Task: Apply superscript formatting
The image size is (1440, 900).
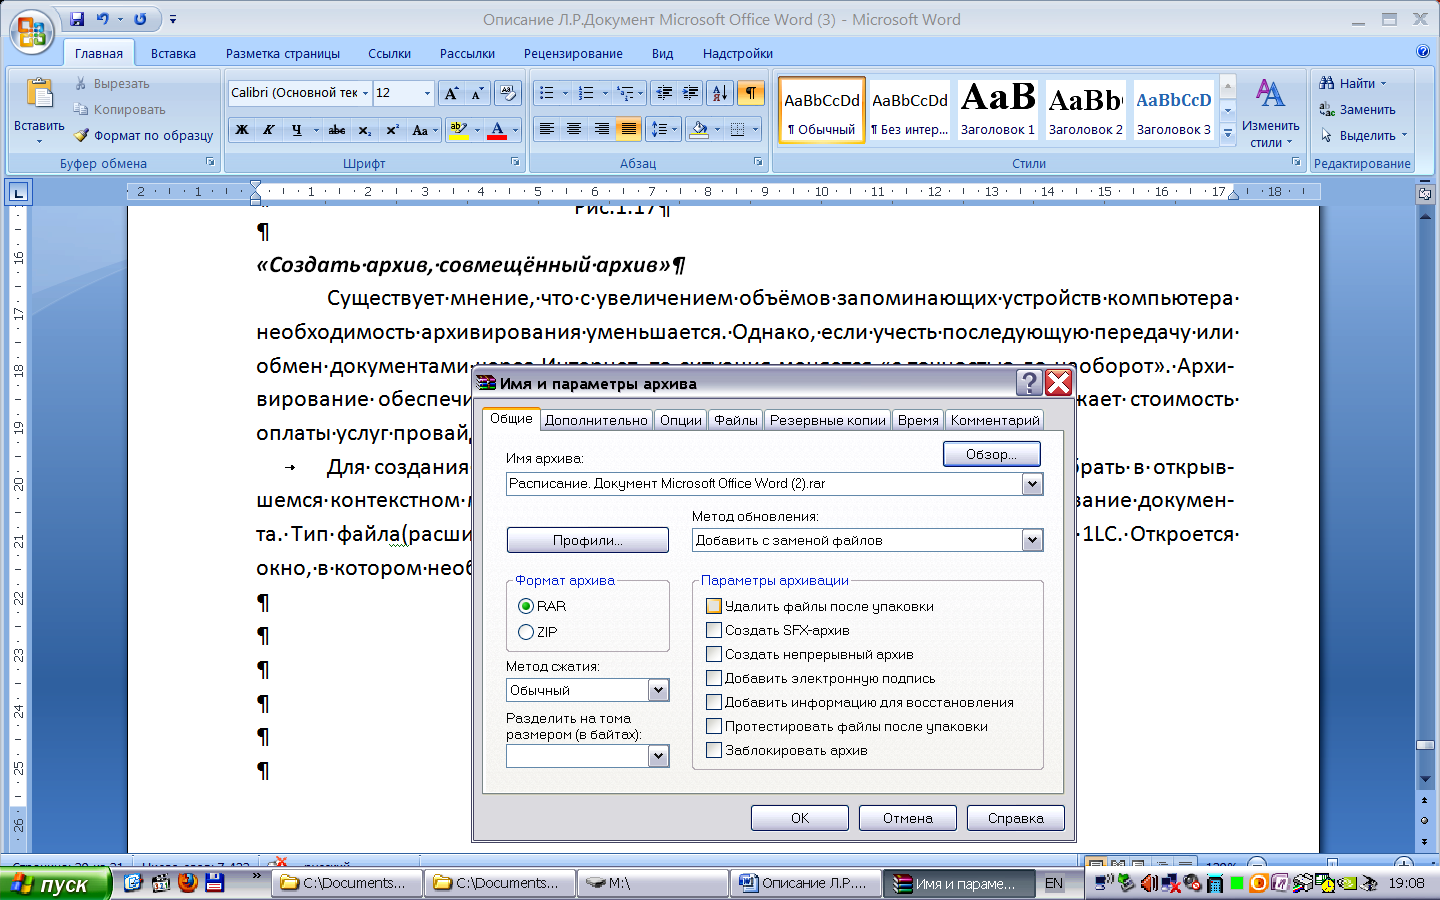Action: tap(392, 130)
